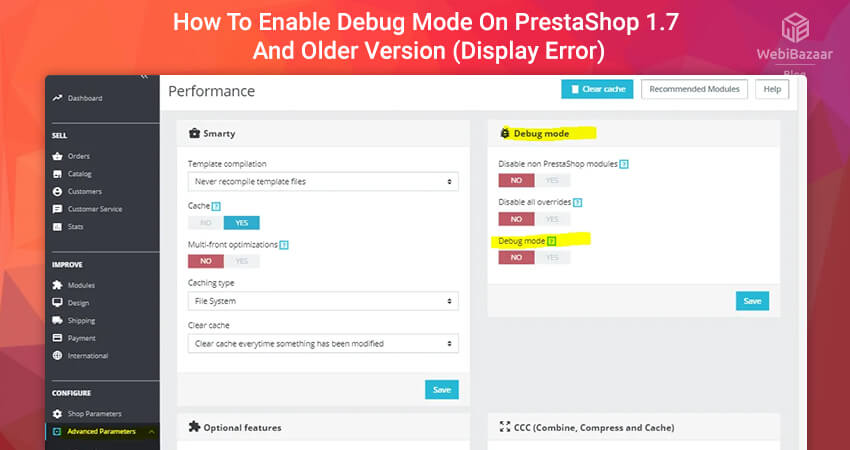
Task: Click the Modules puzzle icon
Action: pos(57,285)
